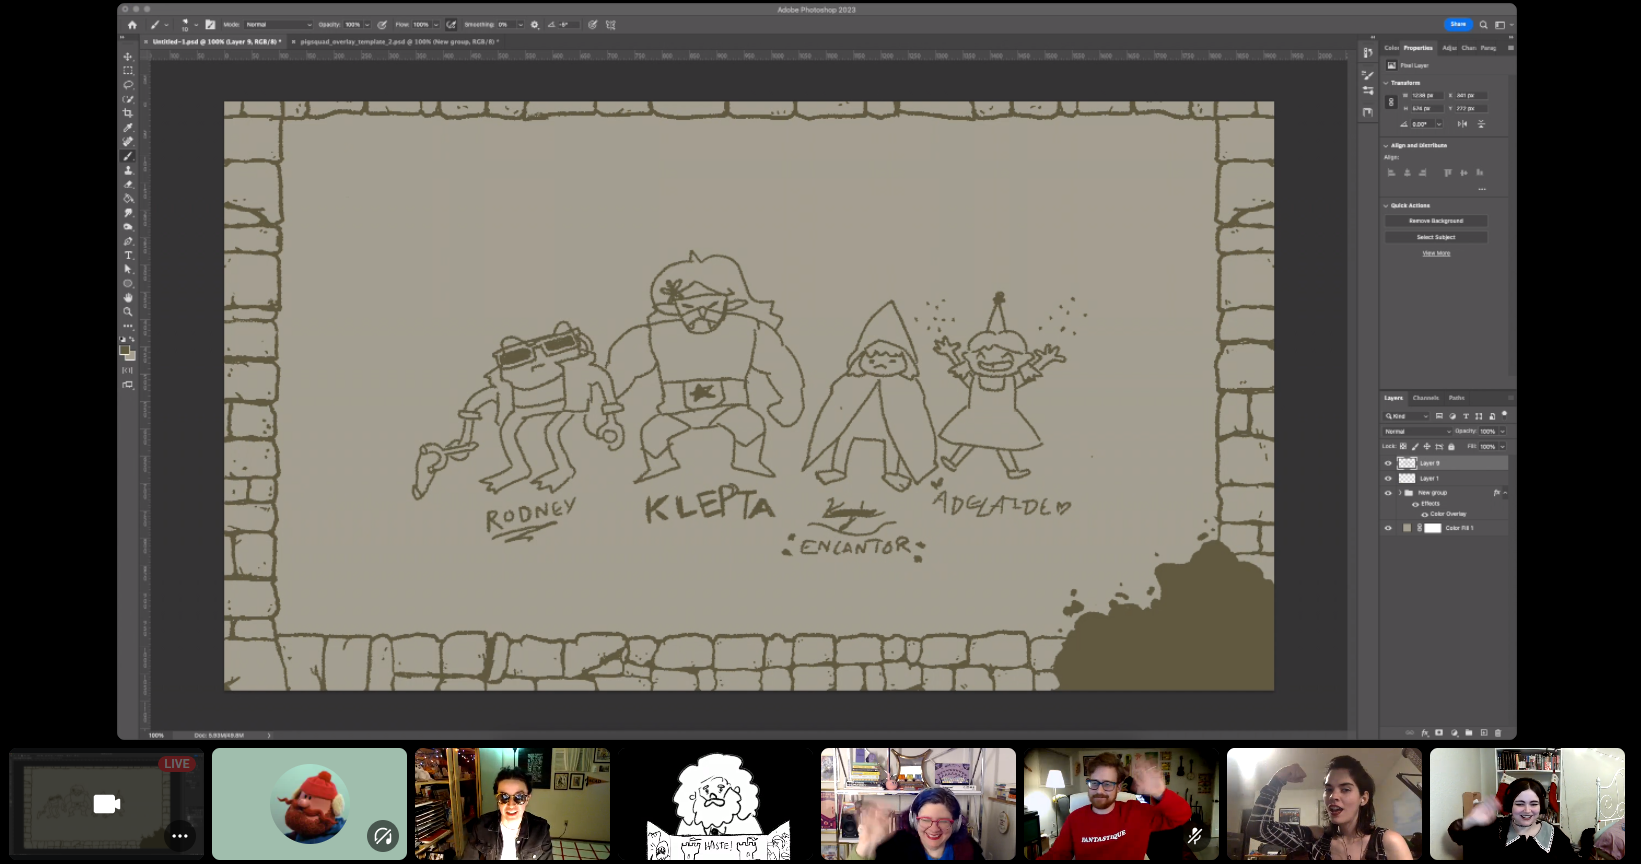Hide Layer 1 visibility eye
The height and width of the screenshot is (864, 1641).
1388,478
